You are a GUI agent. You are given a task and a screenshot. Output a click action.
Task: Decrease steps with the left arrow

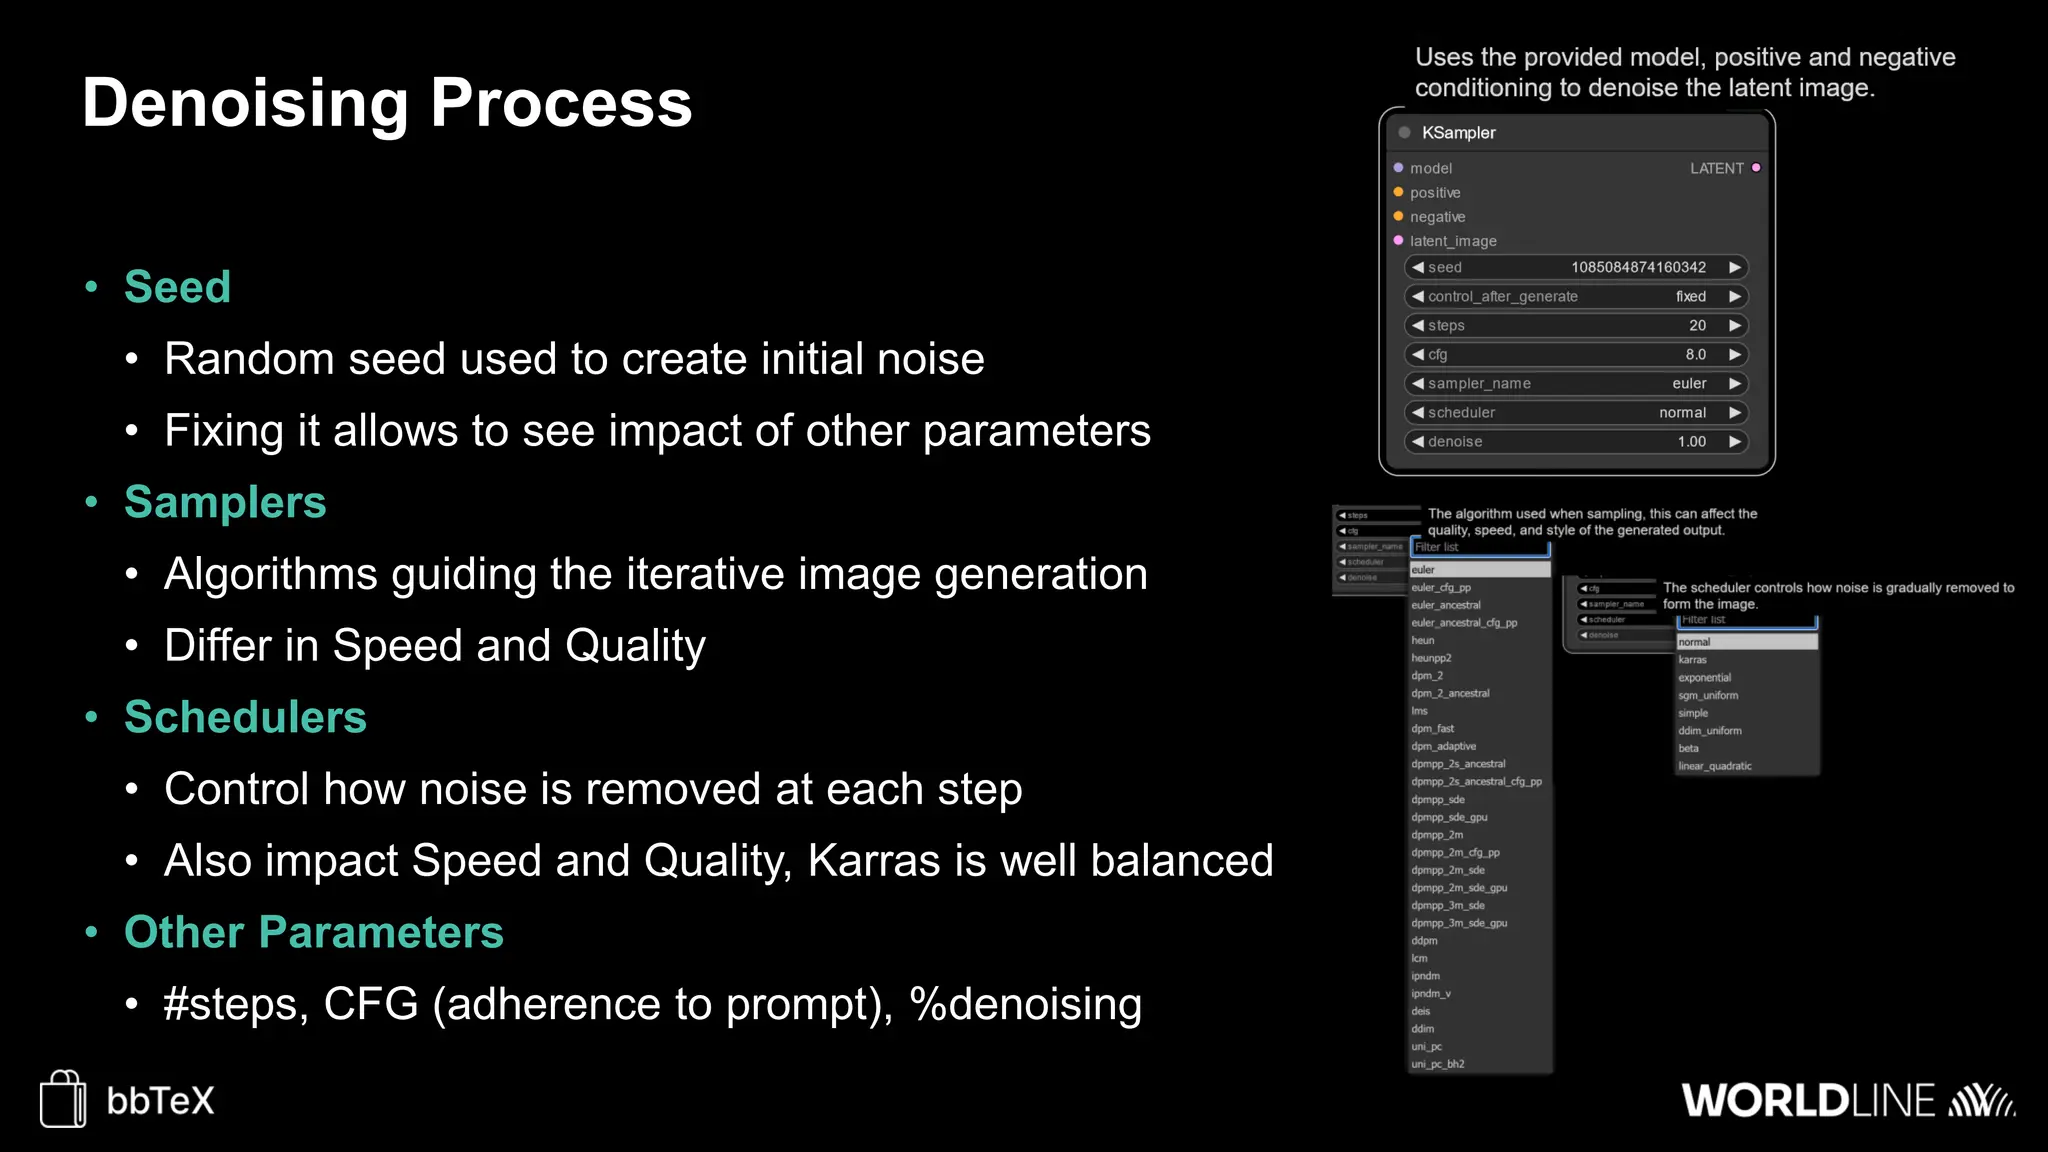(1418, 325)
